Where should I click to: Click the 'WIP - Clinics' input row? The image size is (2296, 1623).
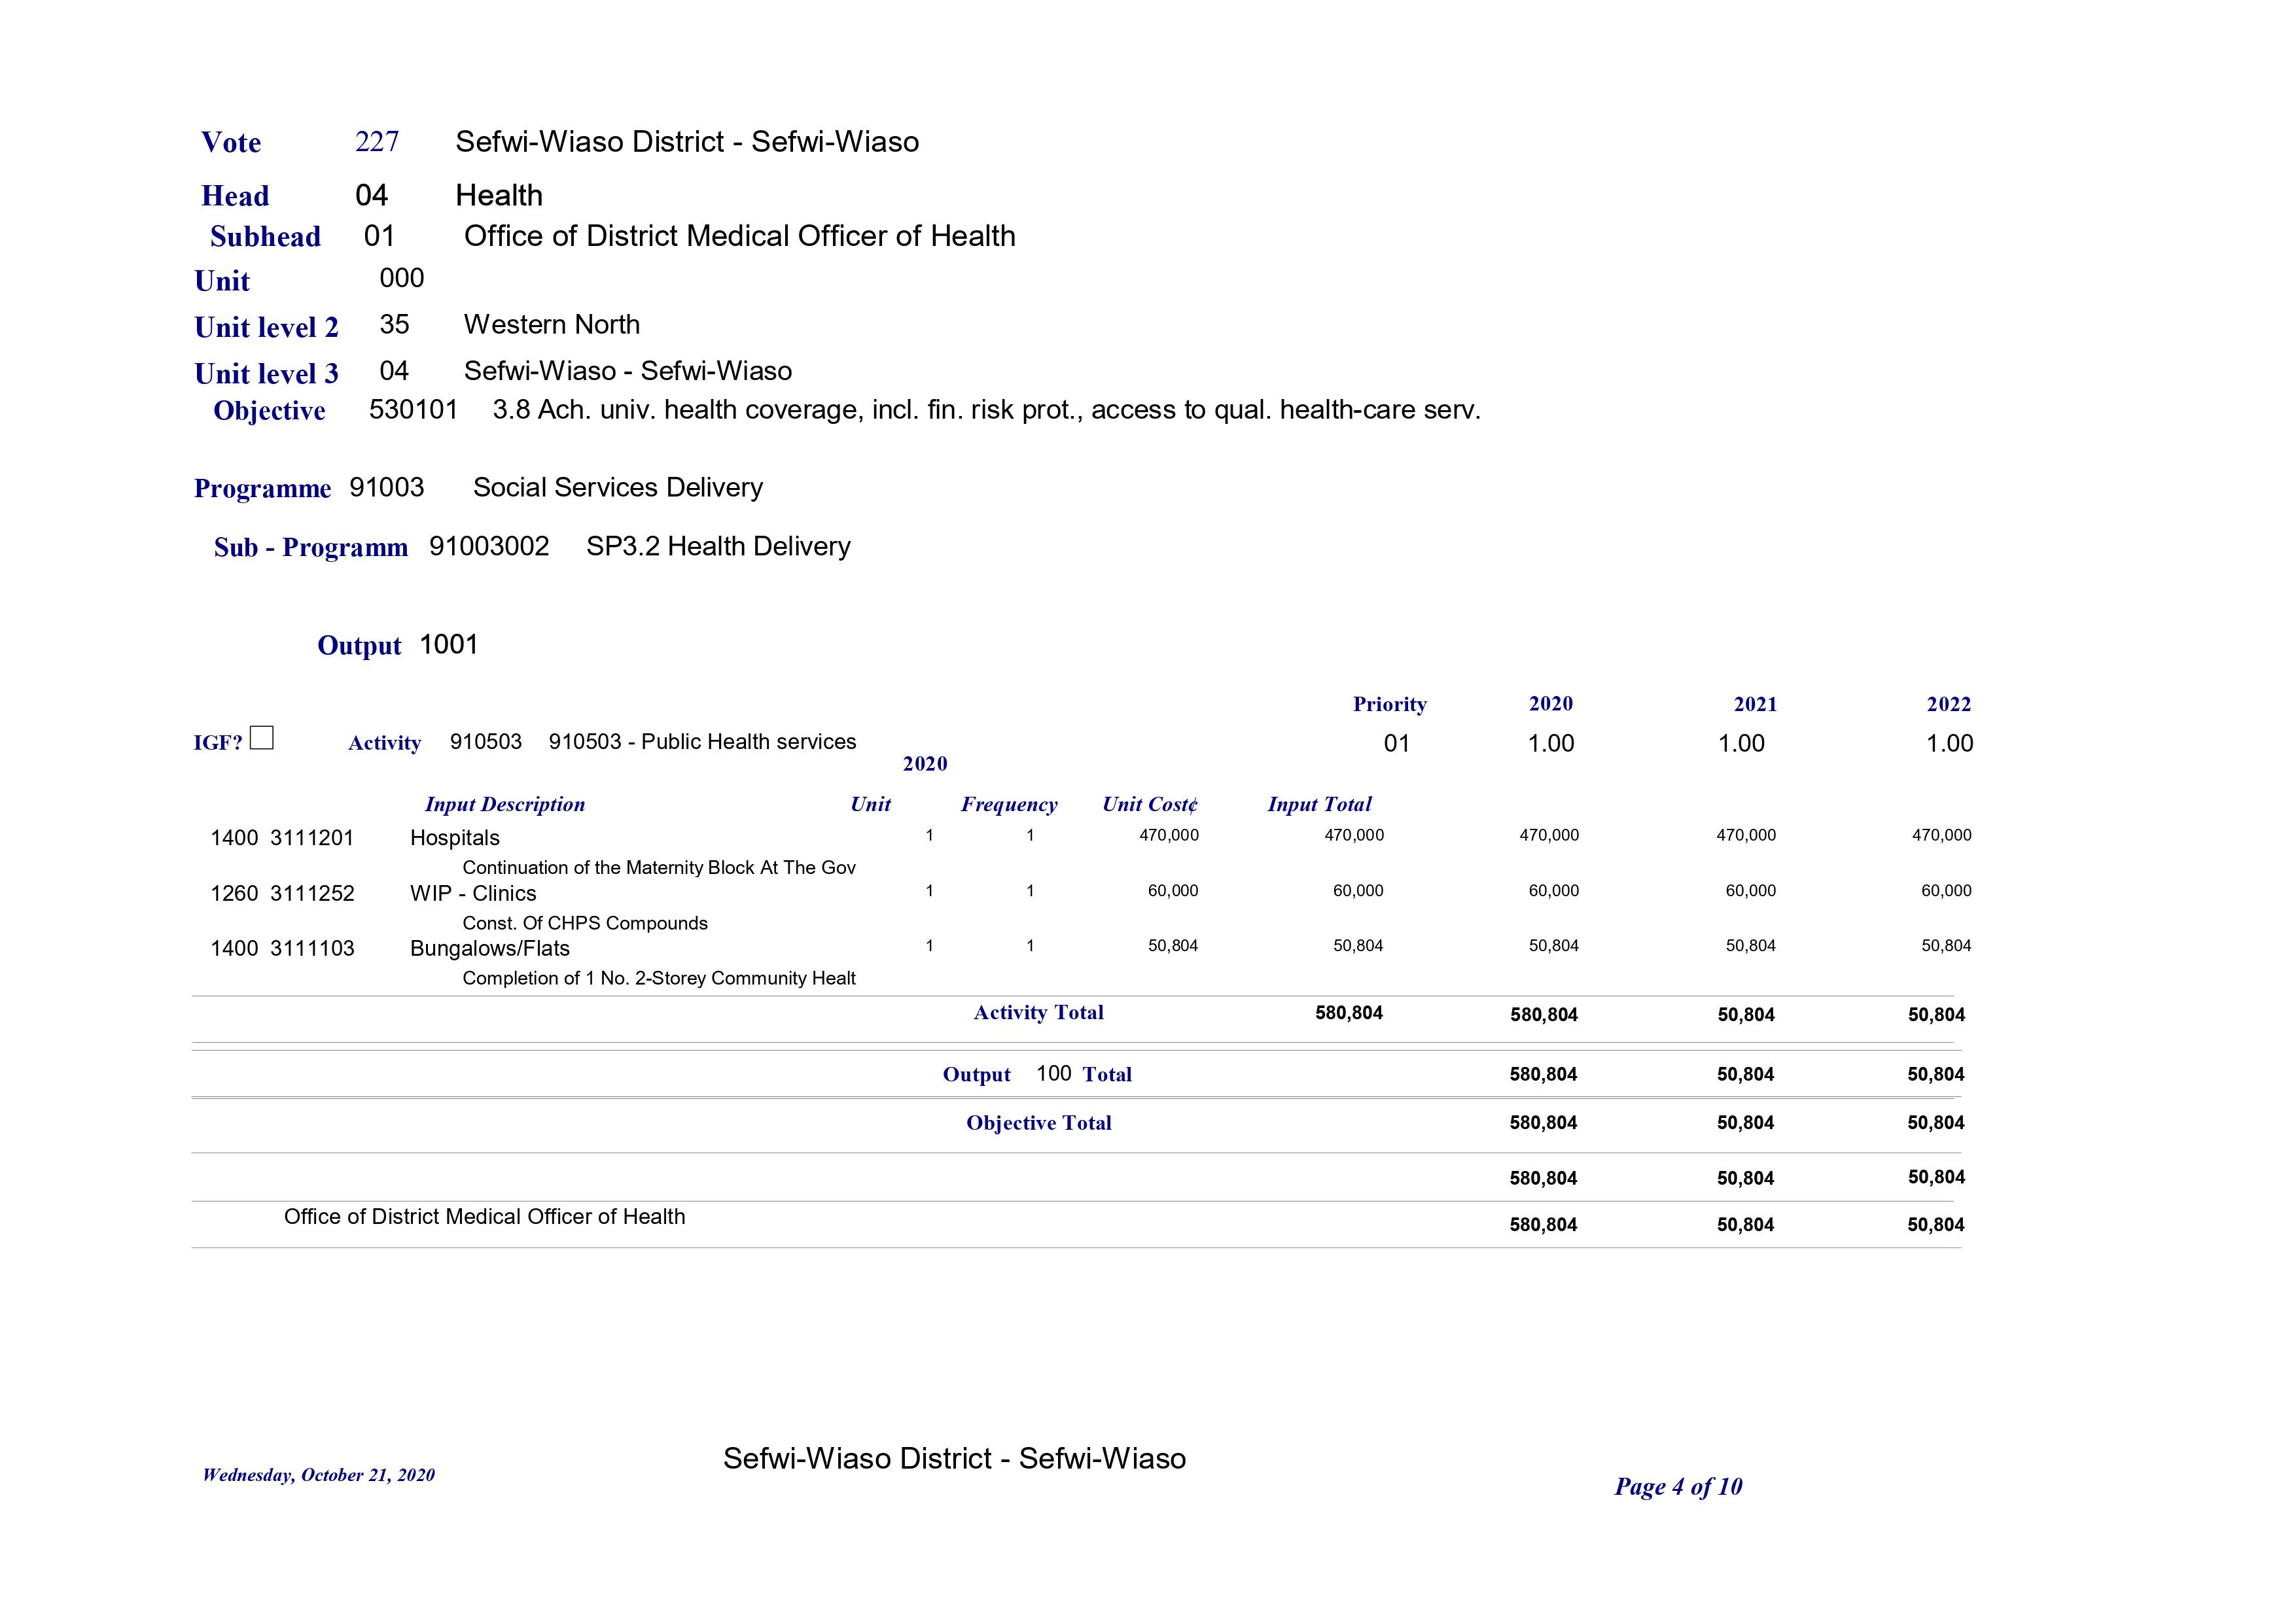point(473,893)
